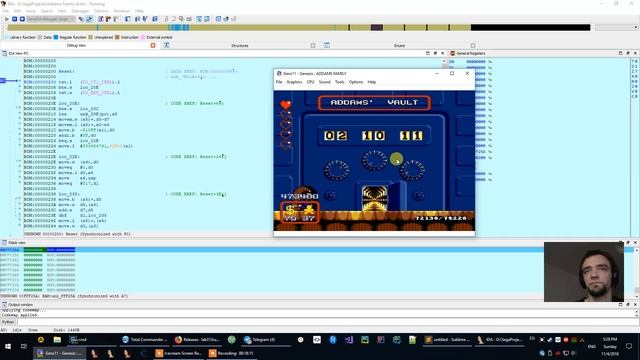Float the IDA View-PC panel using its undock button
Image resolution: width=640 pixels, height=360 pixels.
(435, 53)
